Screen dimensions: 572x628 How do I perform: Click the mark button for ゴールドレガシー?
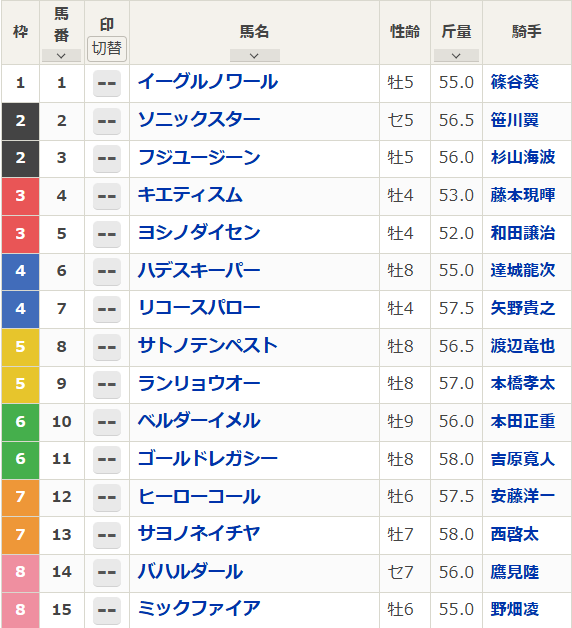tap(107, 459)
